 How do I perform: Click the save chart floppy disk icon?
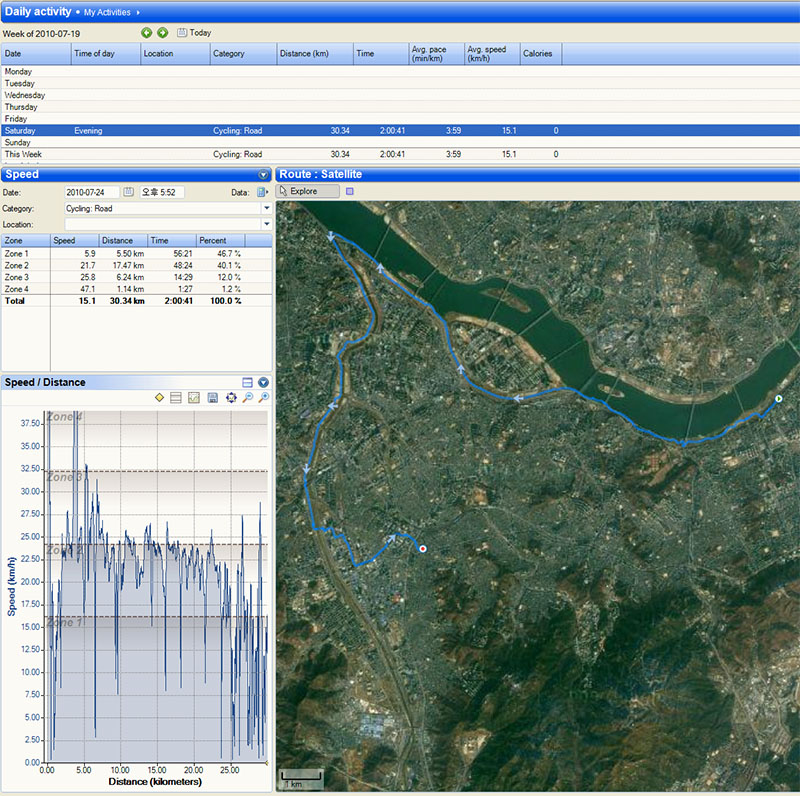coord(212,398)
